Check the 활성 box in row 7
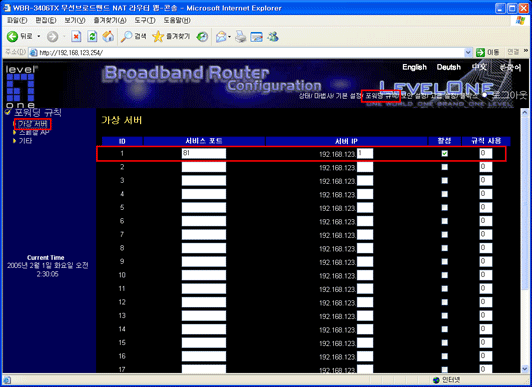 tap(444, 235)
